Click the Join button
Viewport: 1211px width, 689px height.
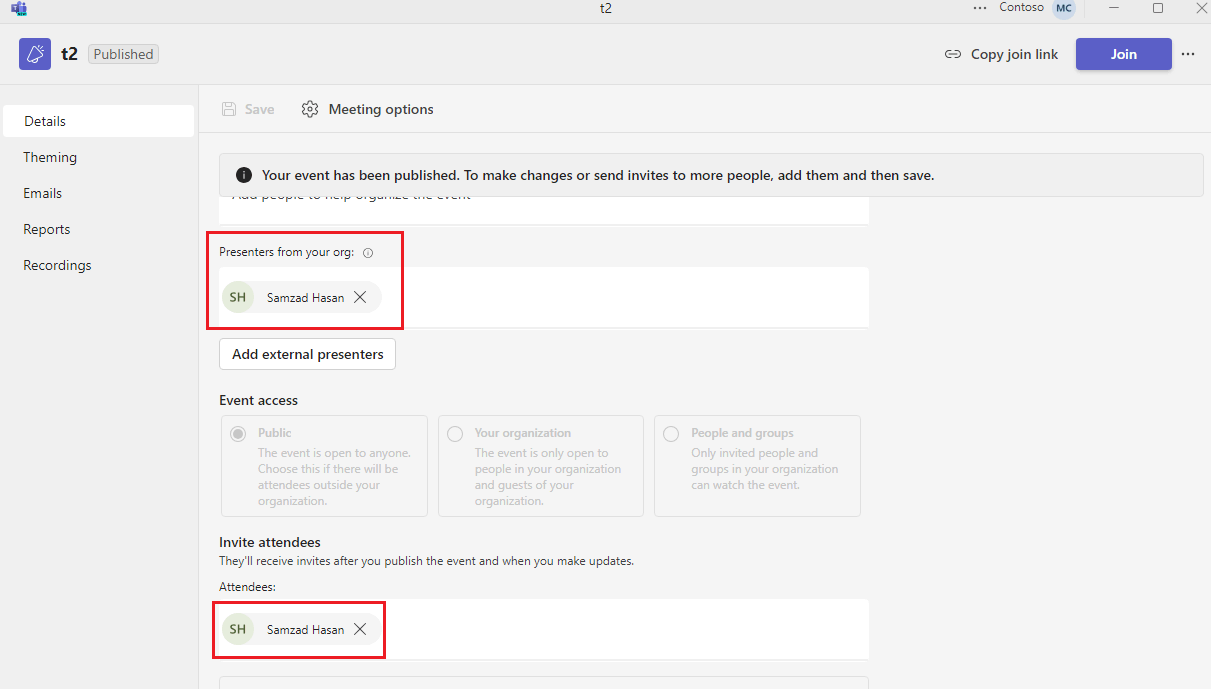click(x=1123, y=54)
